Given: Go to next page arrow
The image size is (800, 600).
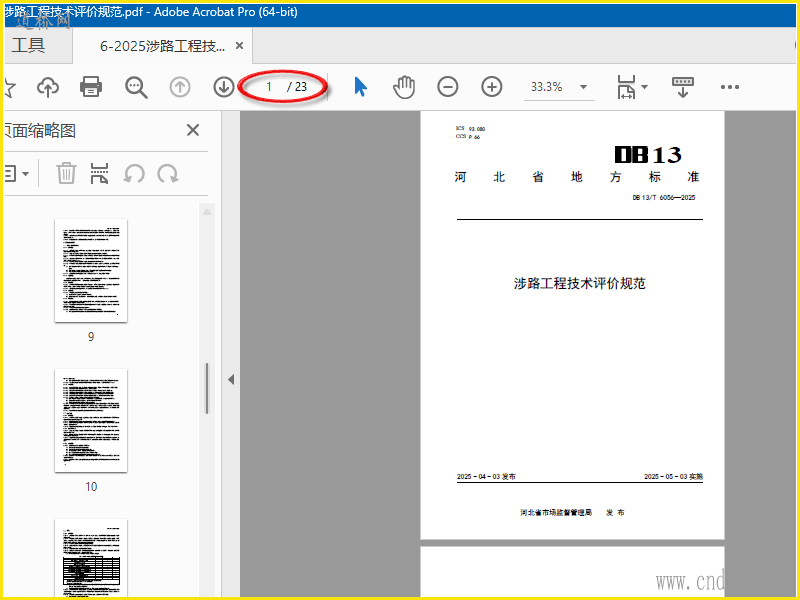Looking at the screenshot, I should tap(223, 87).
